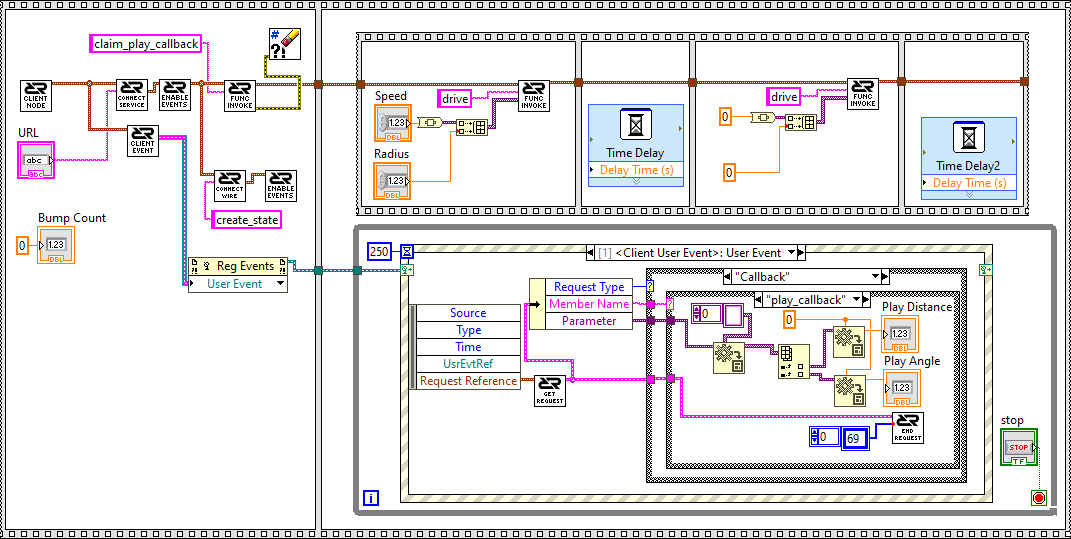Select the Play Distance indicator terminal
Image resolution: width=1071 pixels, height=539 pixels.
click(x=901, y=334)
